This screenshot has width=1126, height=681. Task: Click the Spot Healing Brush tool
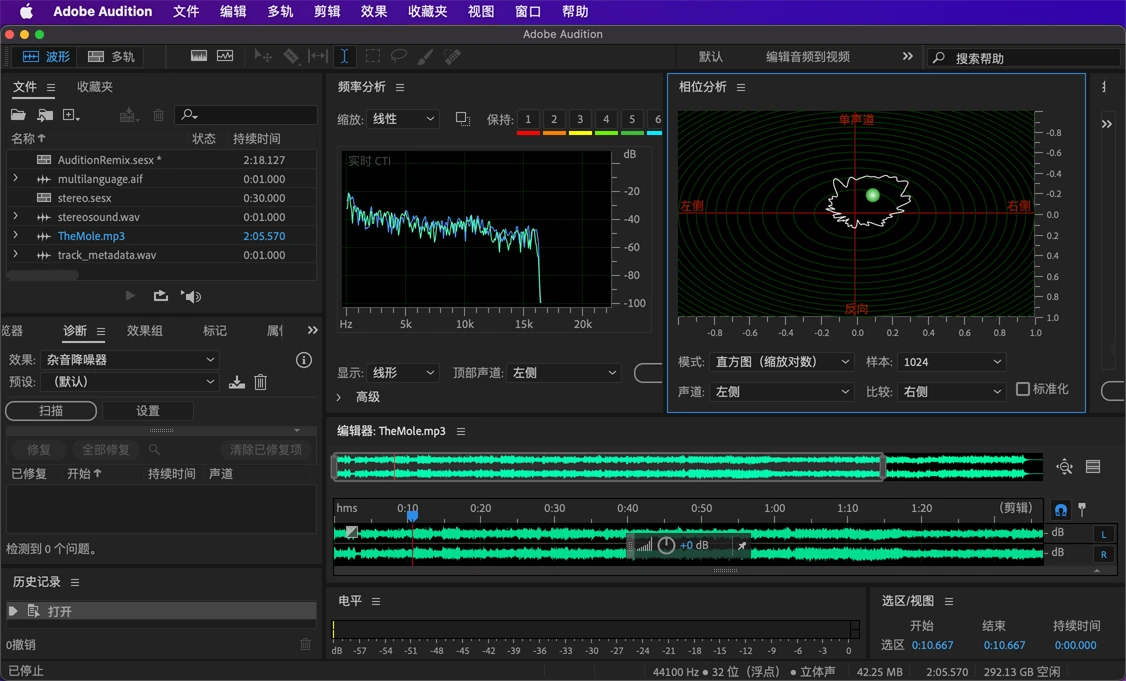point(452,57)
